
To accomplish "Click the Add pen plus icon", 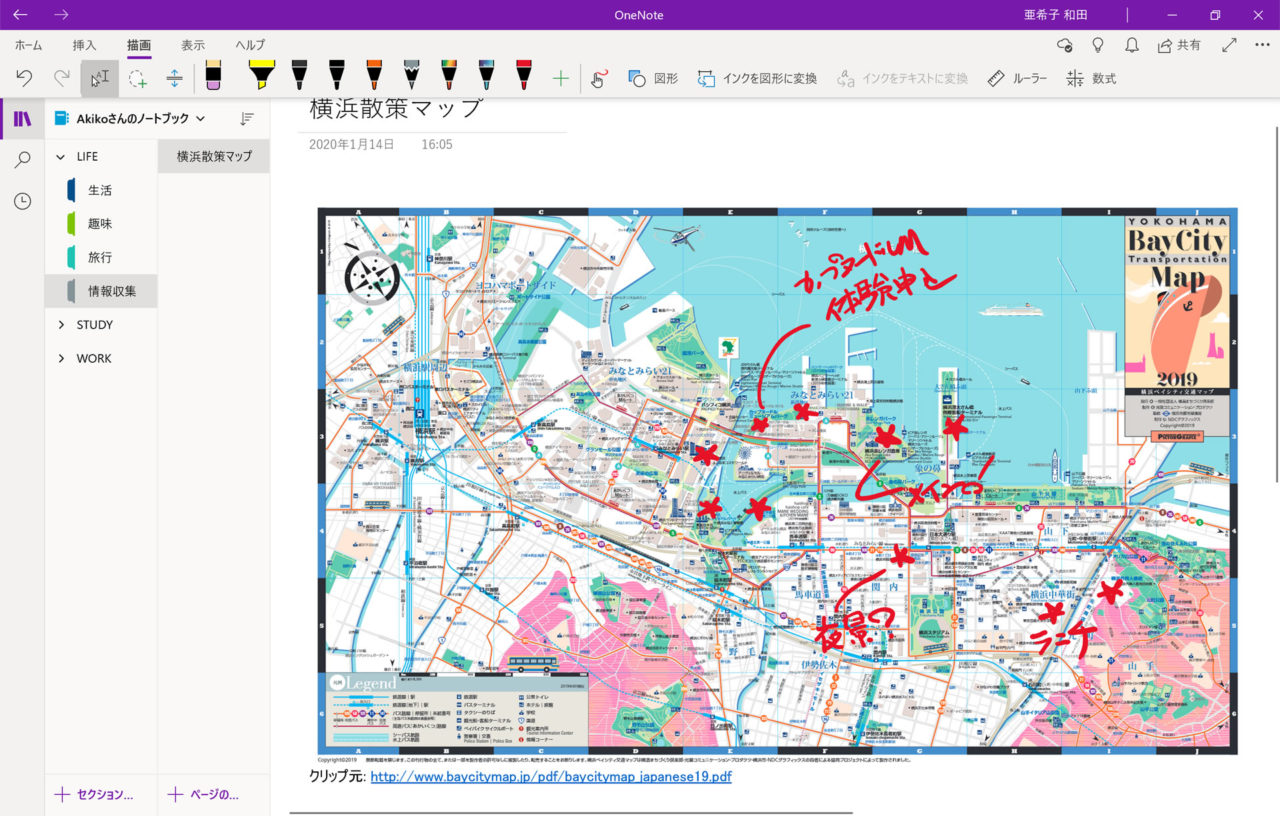I will click(x=560, y=78).
